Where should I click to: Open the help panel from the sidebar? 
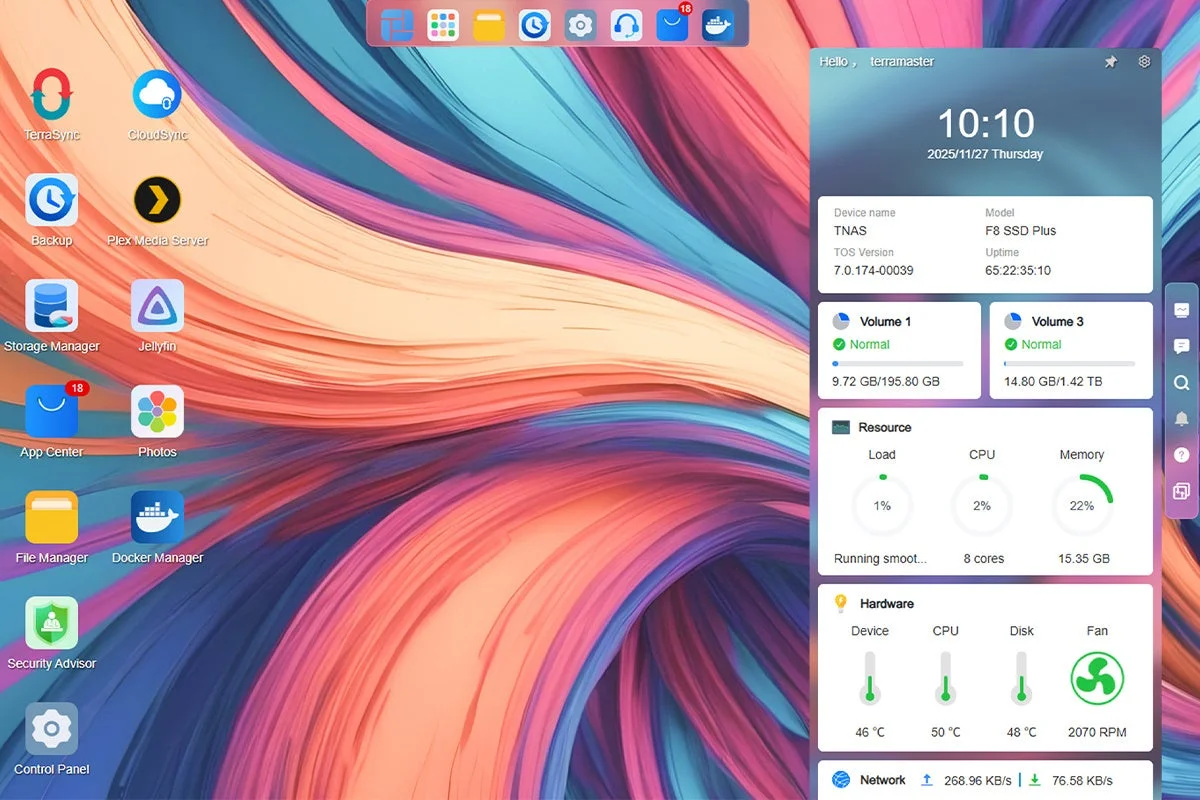point(1181,455)
